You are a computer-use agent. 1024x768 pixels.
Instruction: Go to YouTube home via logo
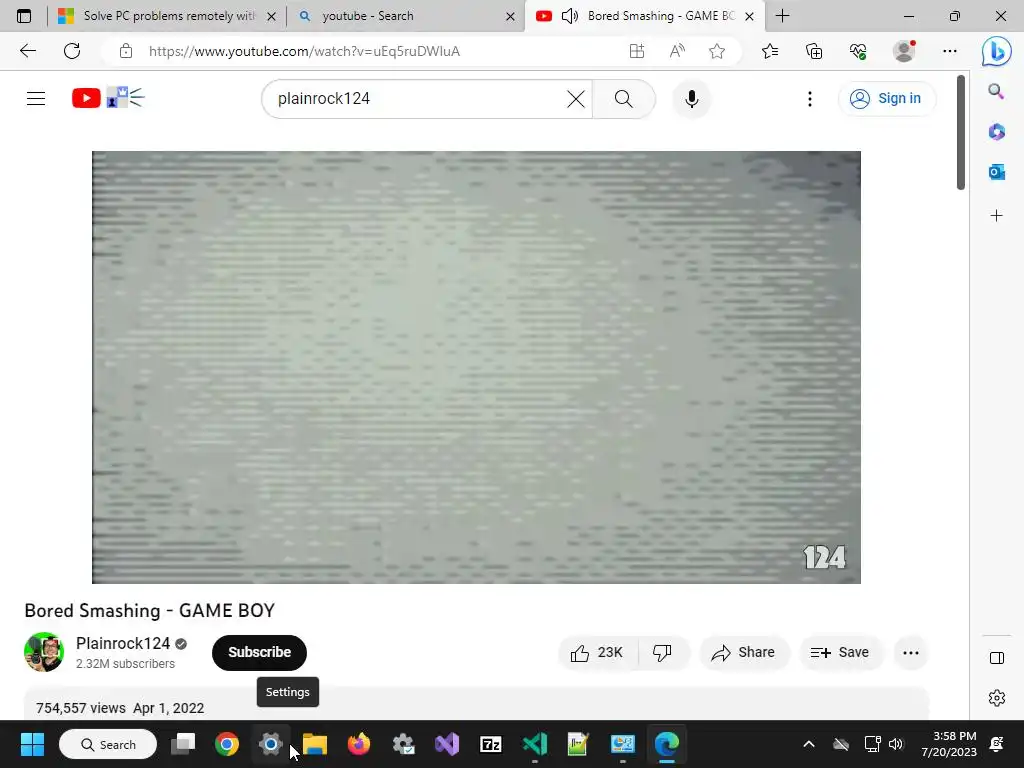click(x=108, y=98)
